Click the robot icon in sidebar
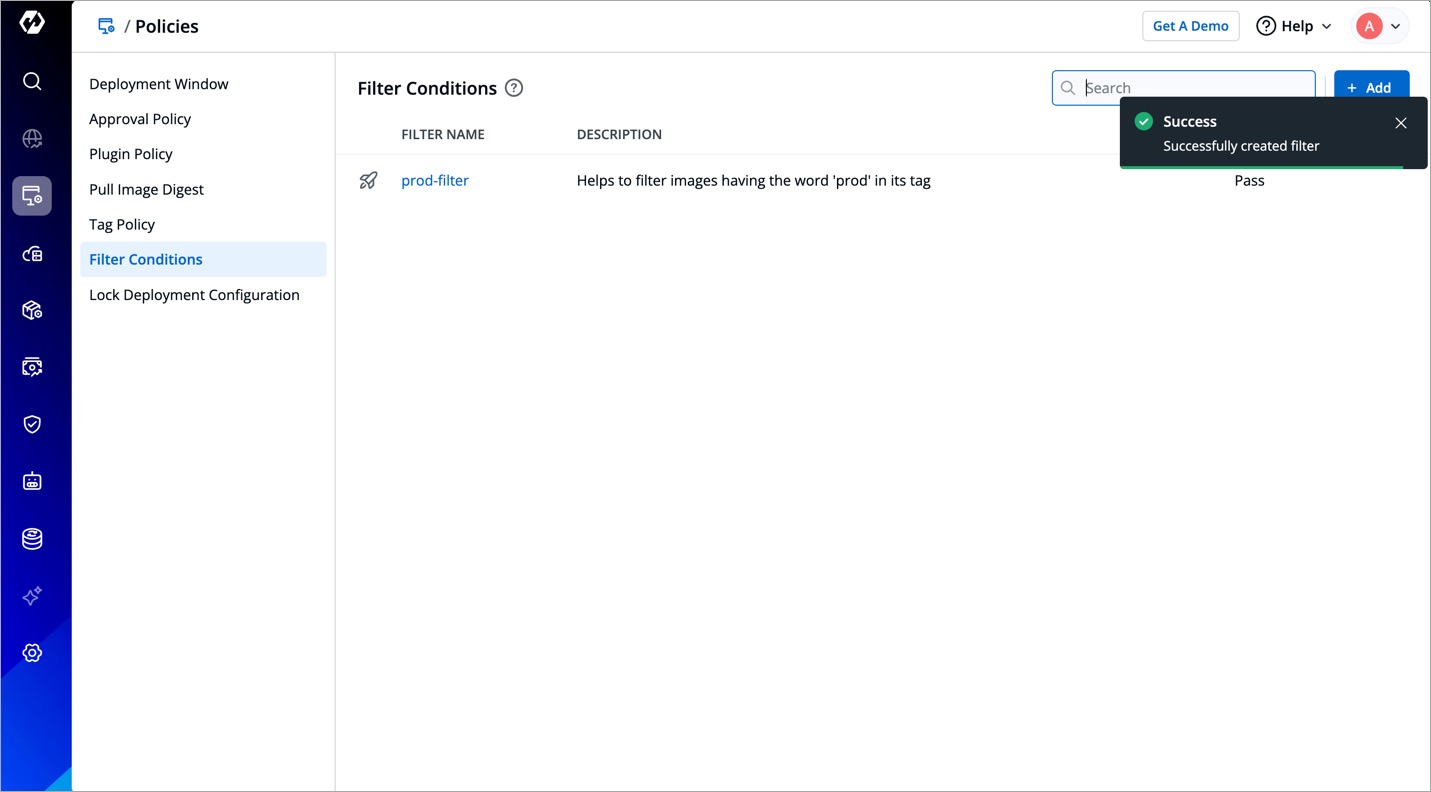This screenshot has width=1431, height=792. pyautogui.click(x=32, y=482)
